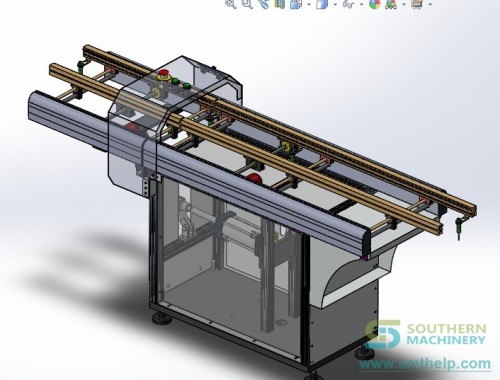
Task: Expand the View Settings dropdown arrow
Action: tap(430, 4)
